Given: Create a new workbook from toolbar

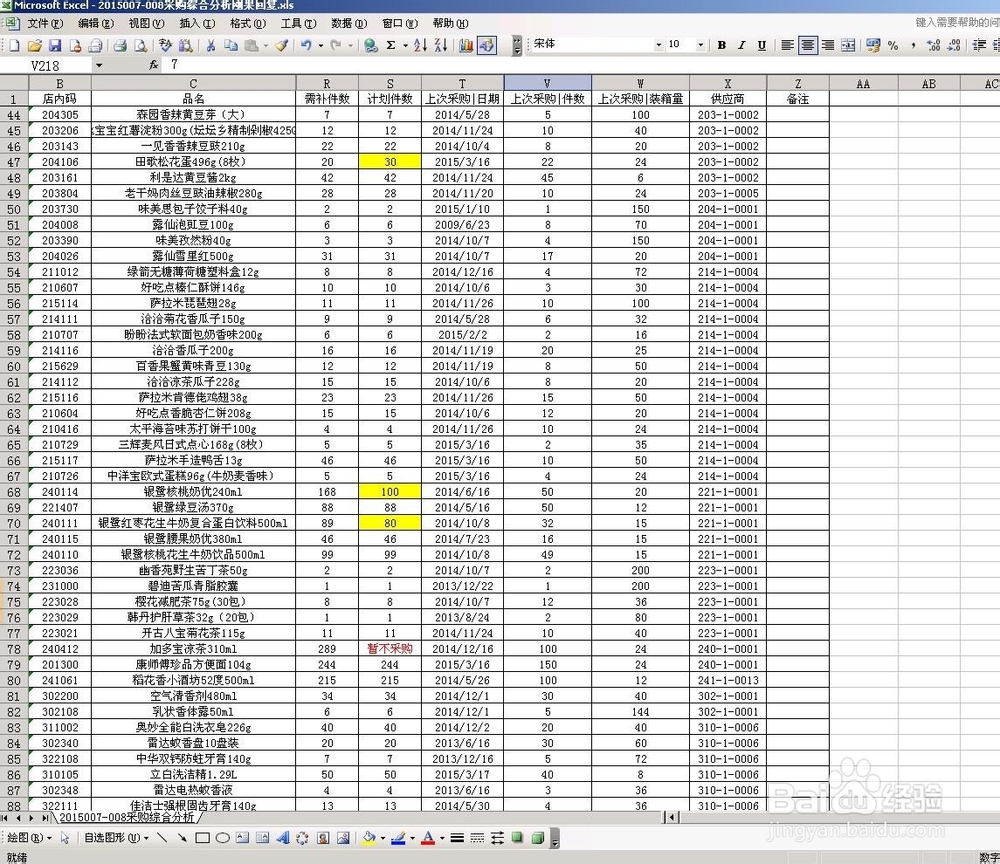Looking at the screenshot, I should [14, 45].
